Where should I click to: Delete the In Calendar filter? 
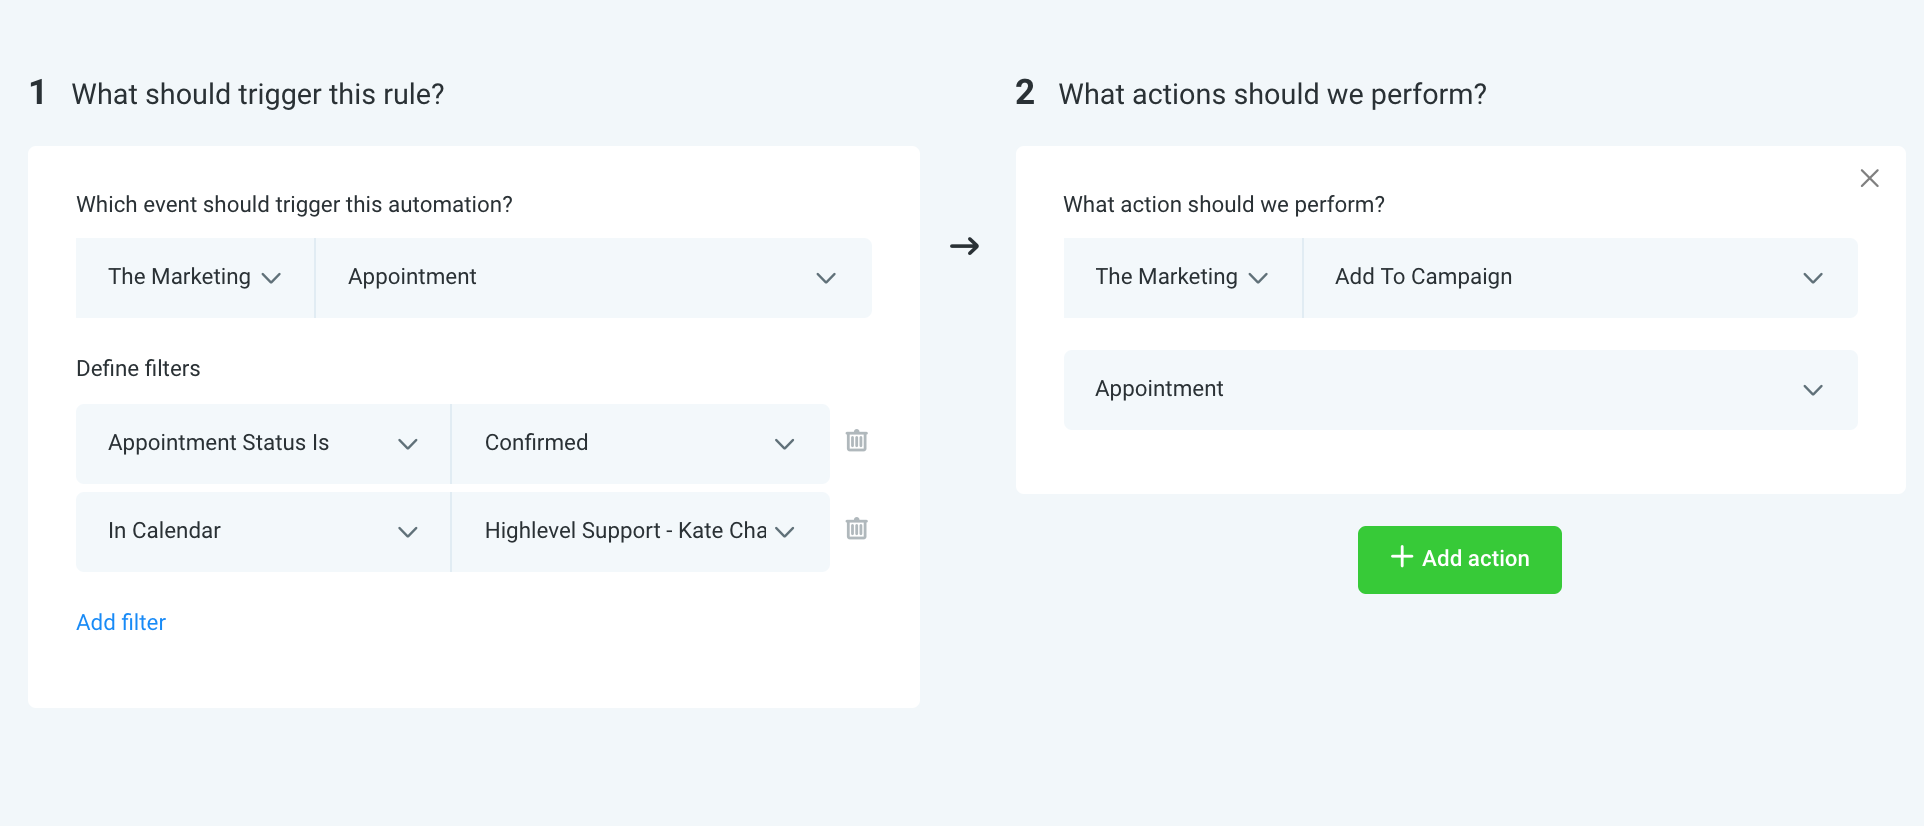pos(857,529)
